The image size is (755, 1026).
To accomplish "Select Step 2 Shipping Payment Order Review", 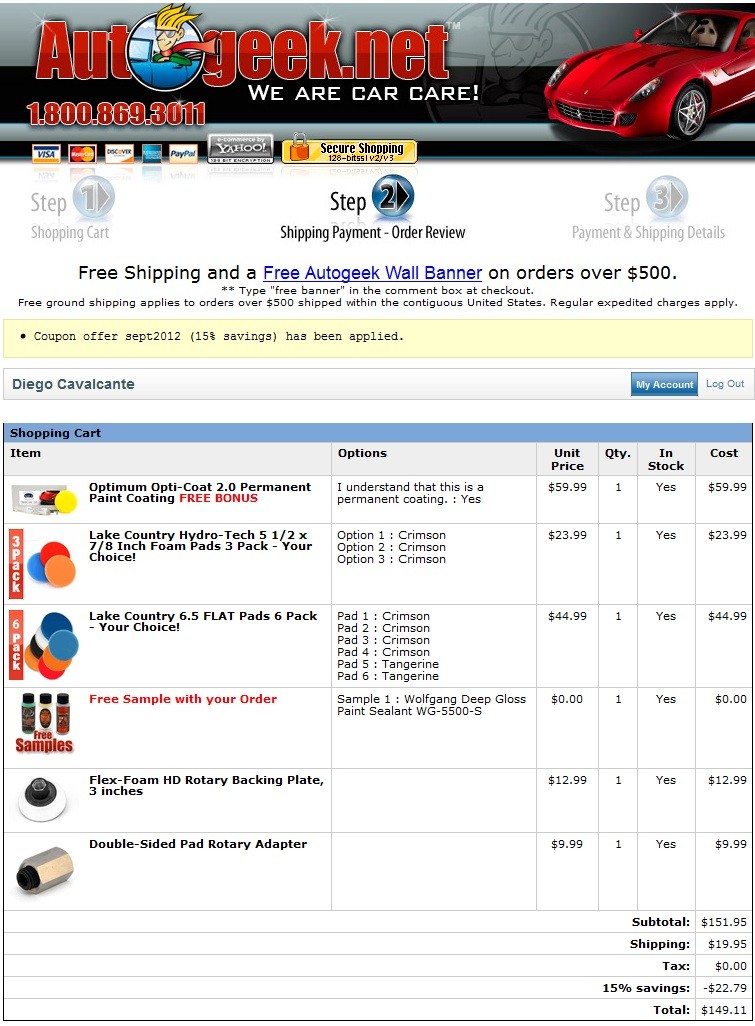I will click(x=372, y=209).
